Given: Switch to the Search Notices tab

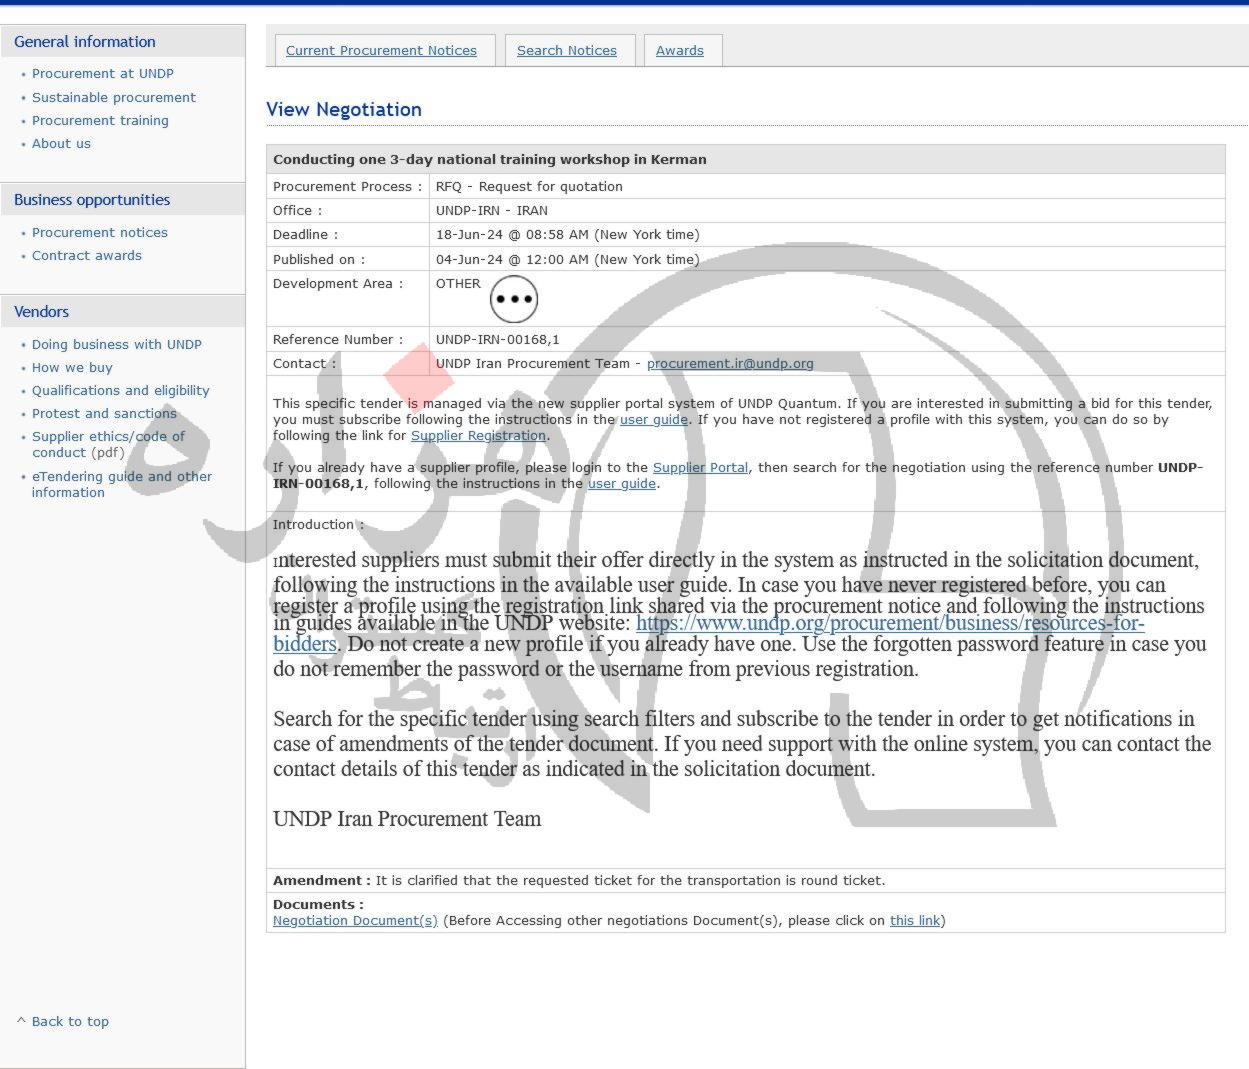Looking at the screenshot, I should [566, 51].
